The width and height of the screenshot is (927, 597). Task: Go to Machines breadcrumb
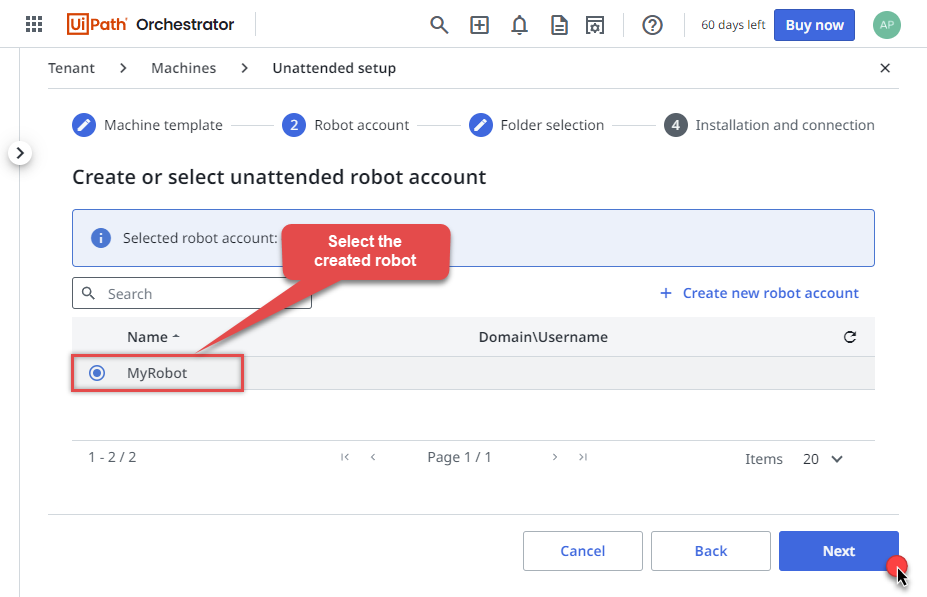coord(183,68)
